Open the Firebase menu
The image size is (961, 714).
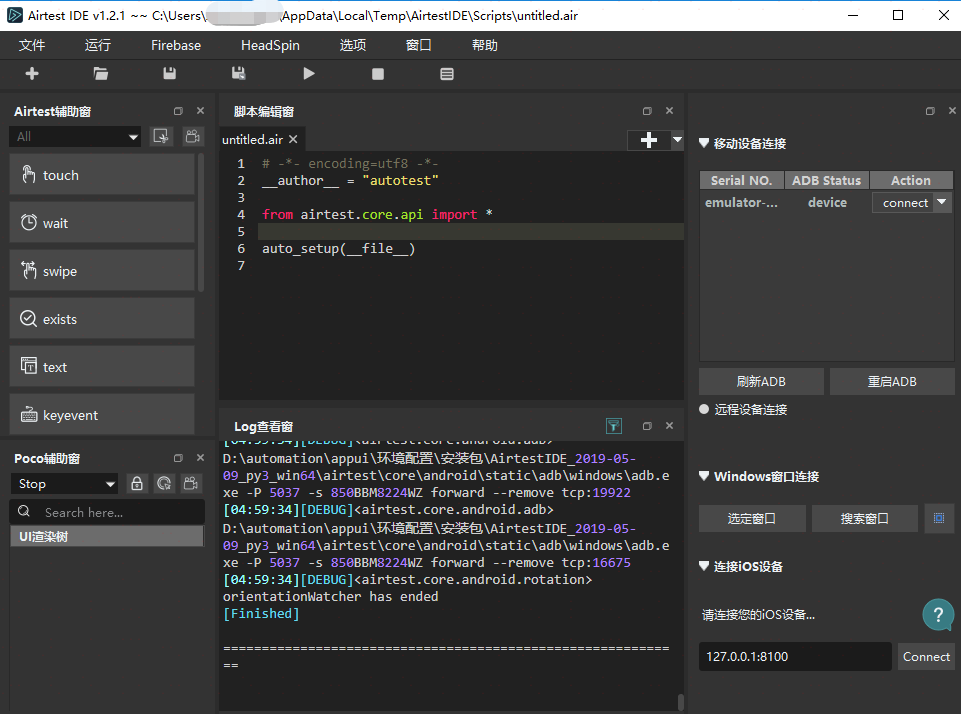point(176,45)
